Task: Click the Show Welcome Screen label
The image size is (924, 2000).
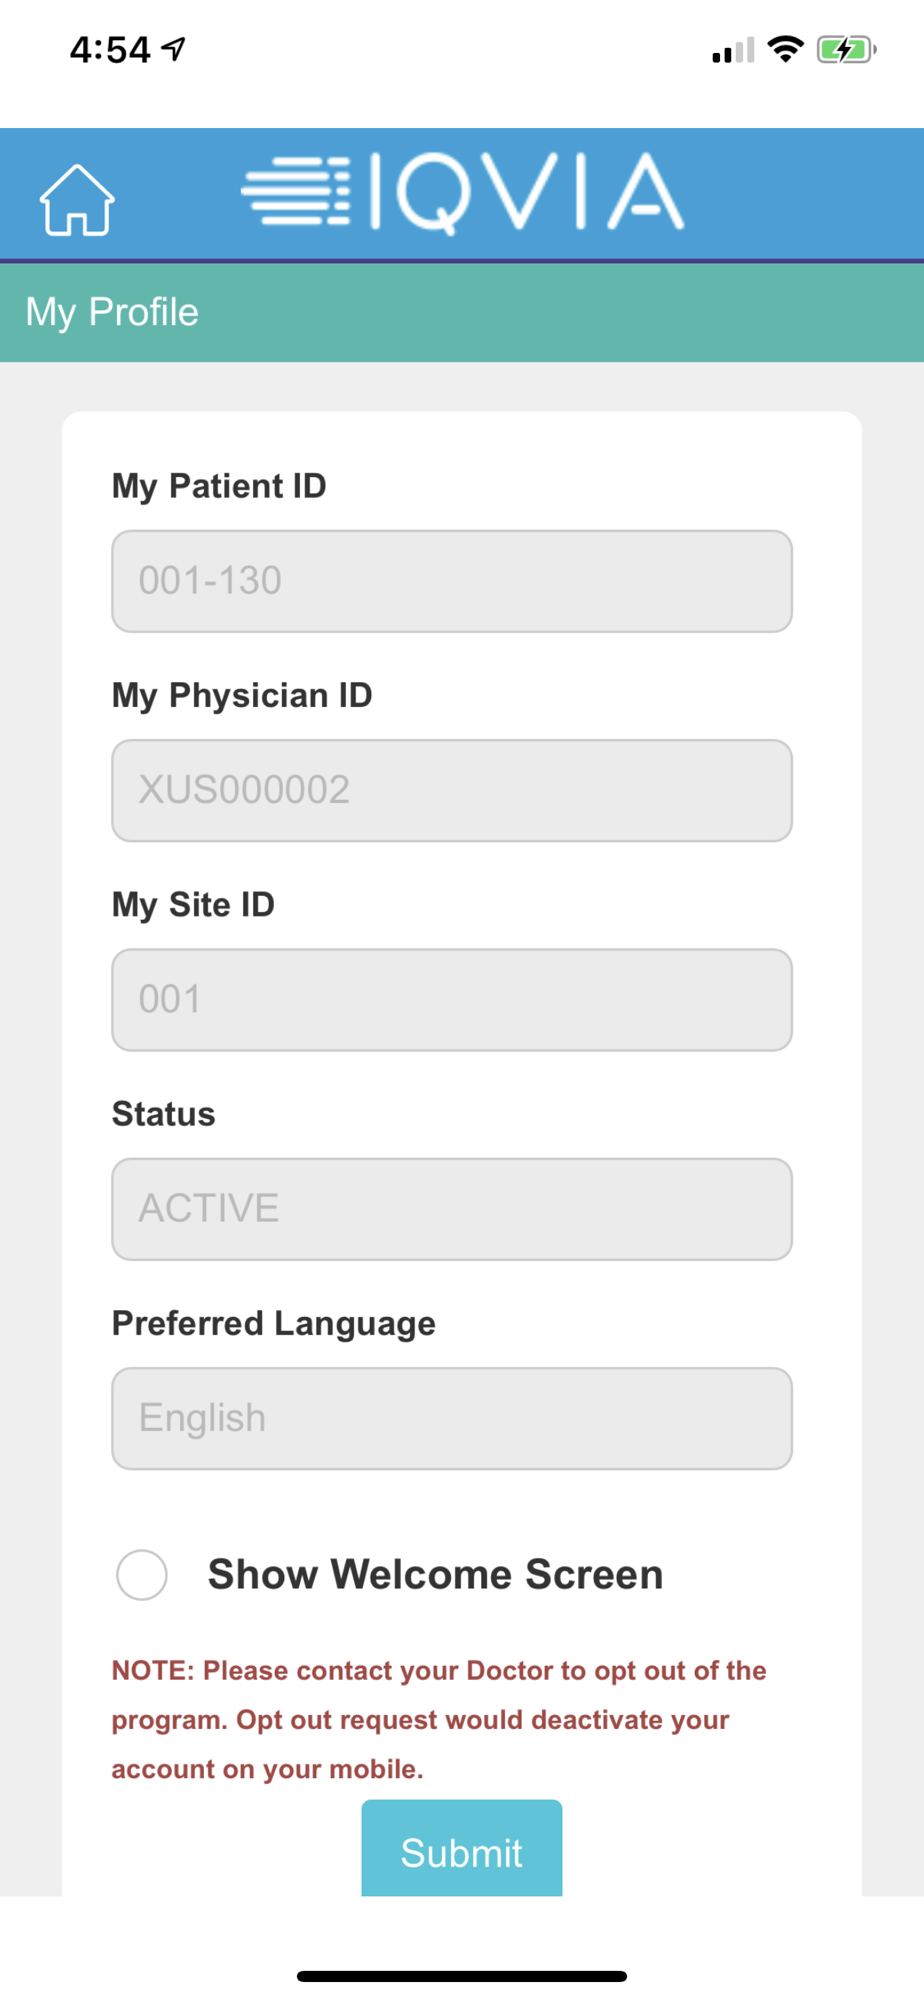Action: (x=435, y=1575)
